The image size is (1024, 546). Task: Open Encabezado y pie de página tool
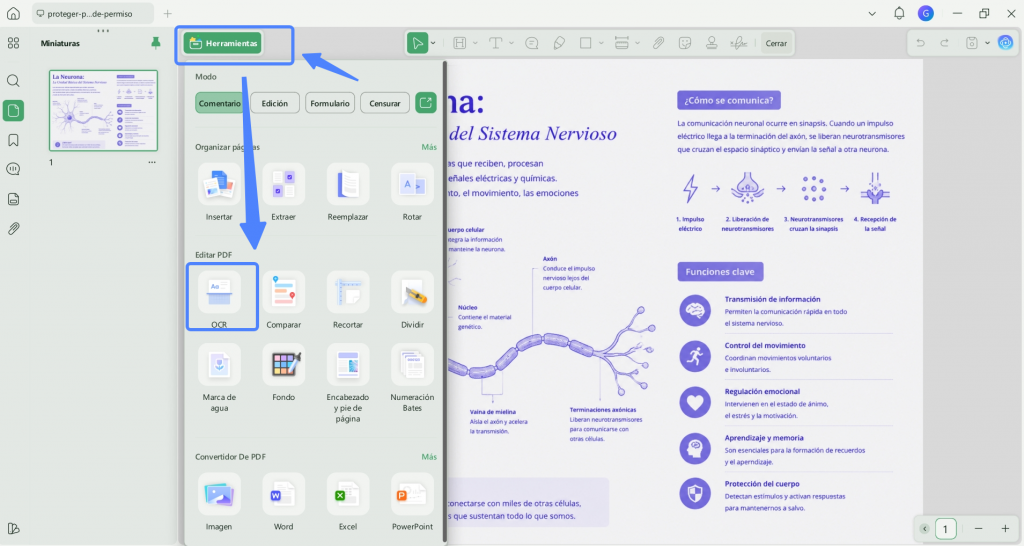347,385
